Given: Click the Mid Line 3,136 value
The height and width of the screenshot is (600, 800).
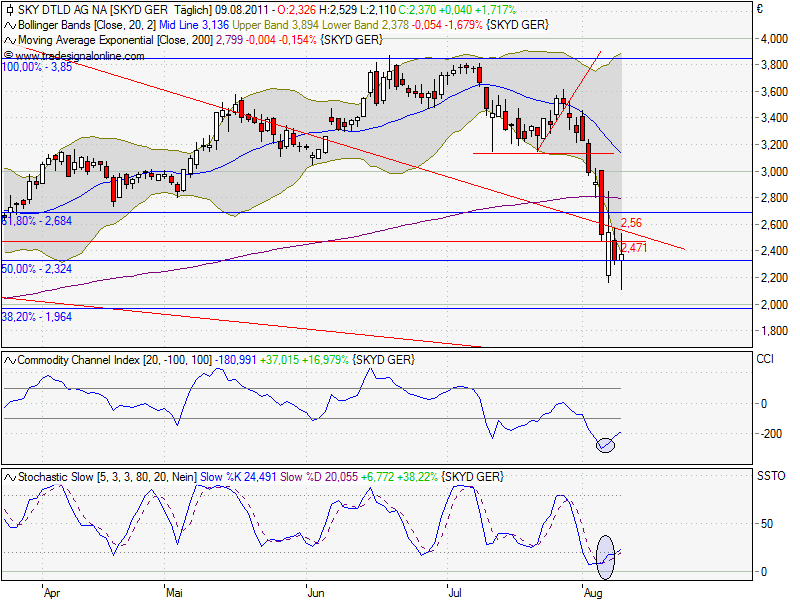Looking at the screenshot, I should (x=194, y=25).
